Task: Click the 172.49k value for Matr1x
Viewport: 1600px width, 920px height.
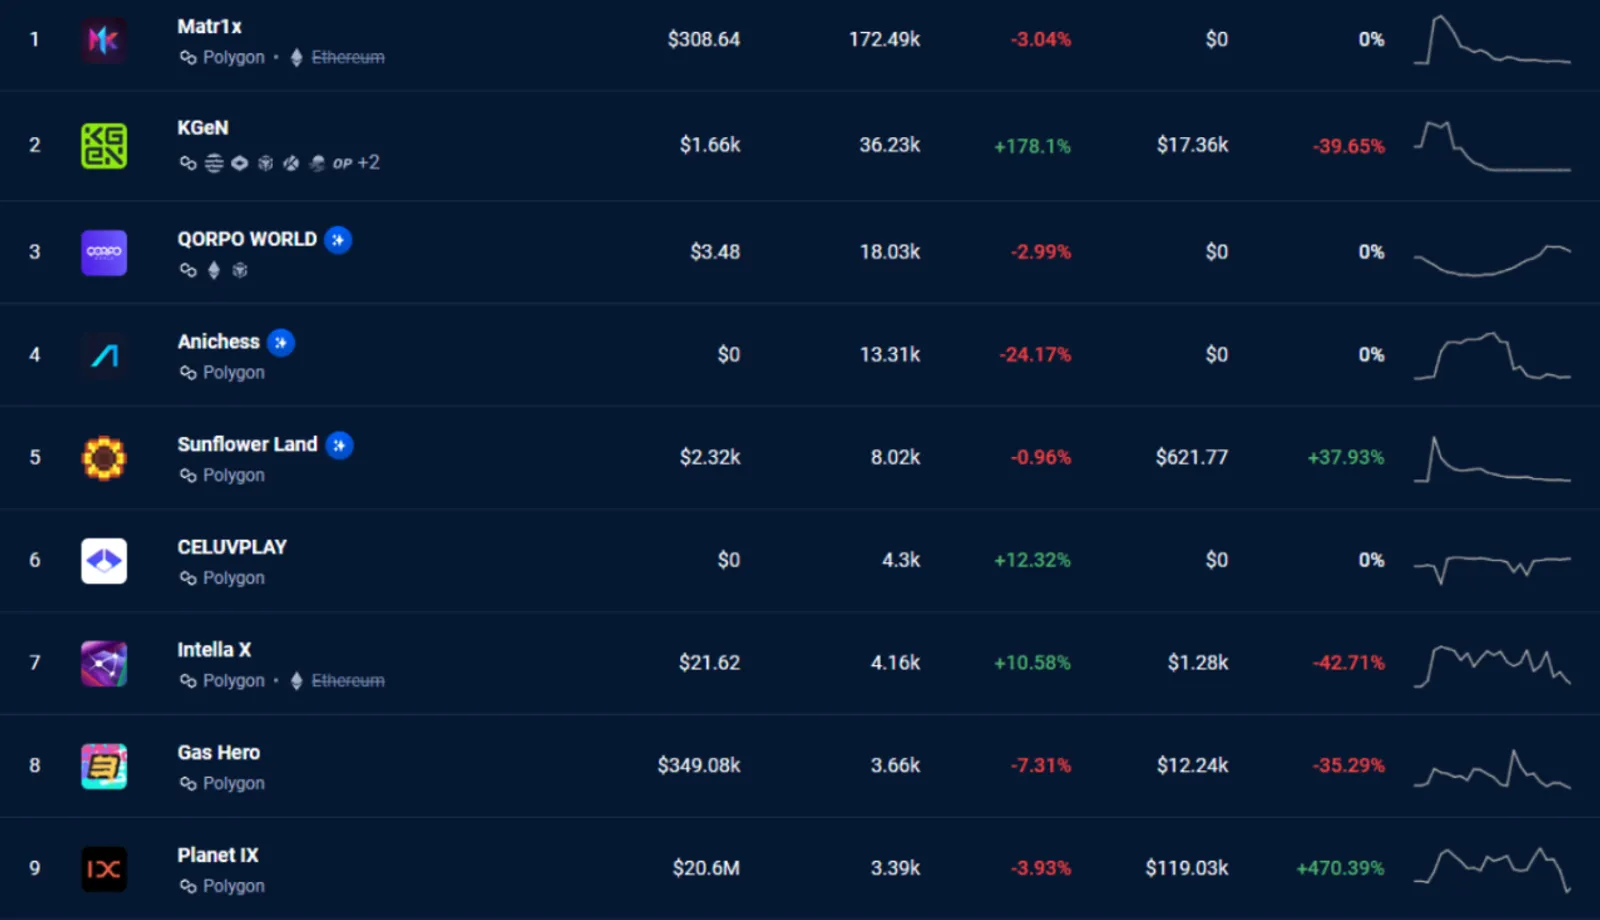Action: 885,40
